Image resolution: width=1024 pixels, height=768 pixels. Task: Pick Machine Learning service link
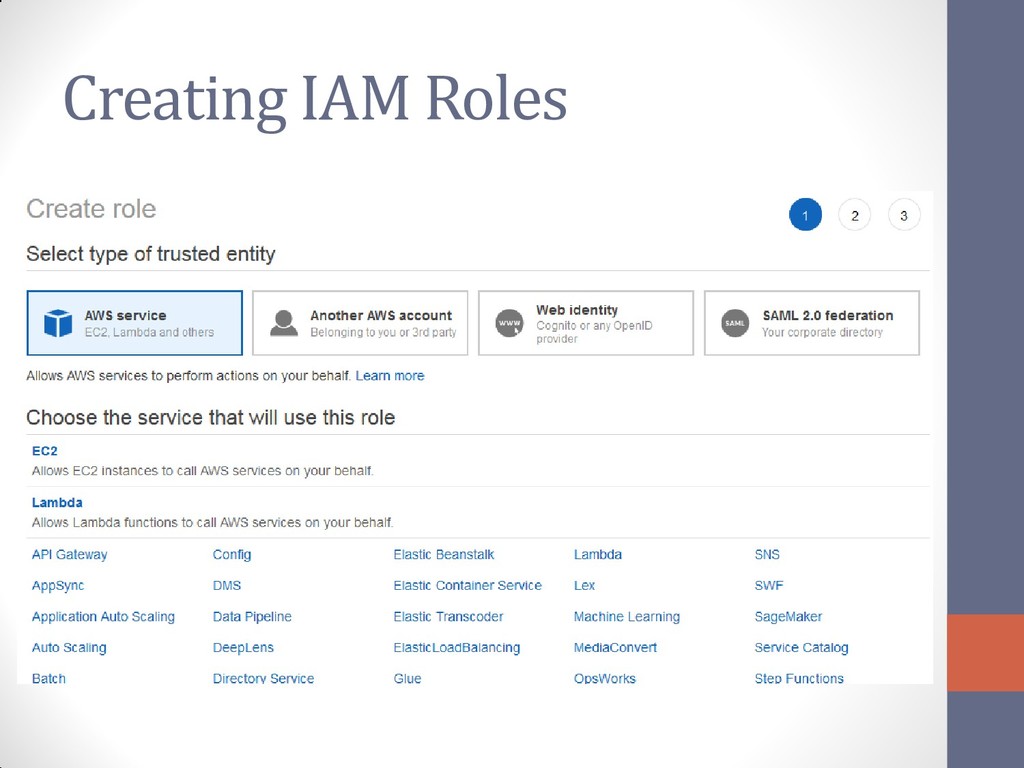coord(627,616)
